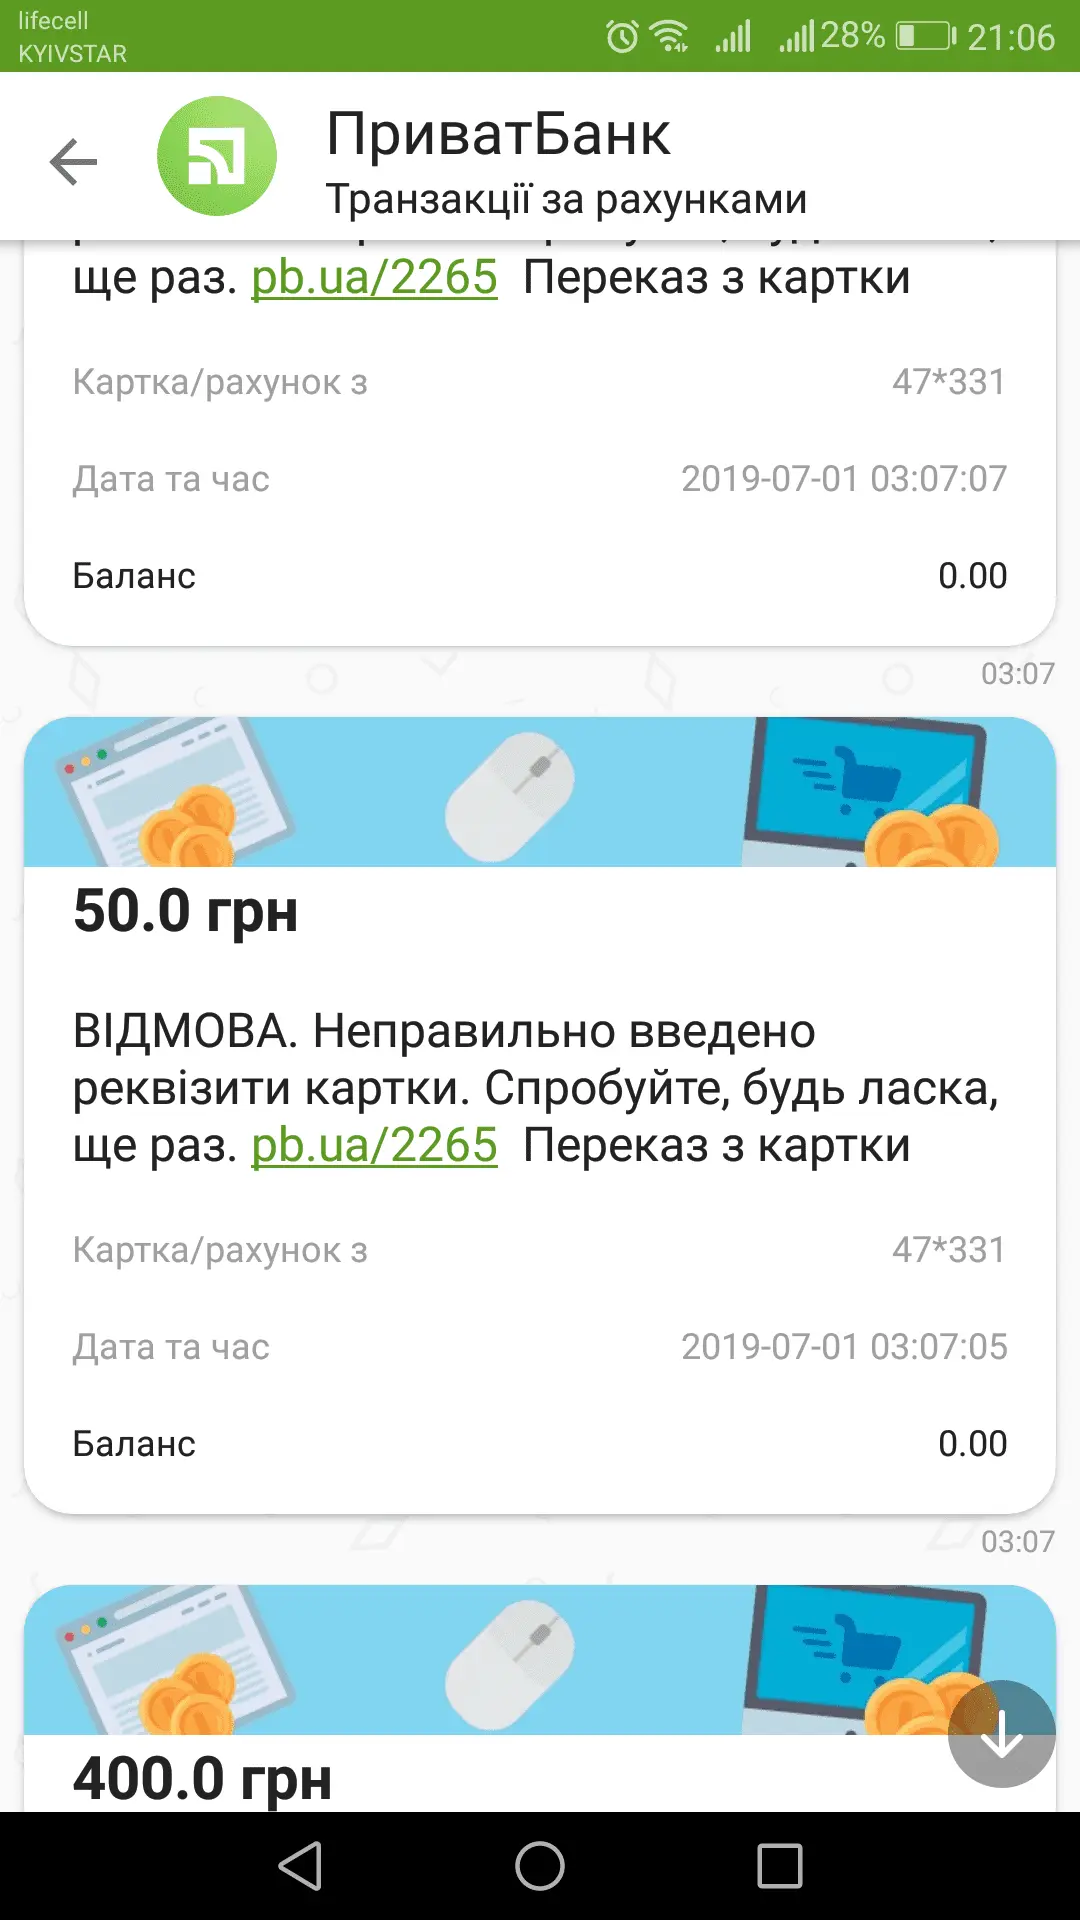Tap the alarm clock status icon
This screenshot has height=1920, width=1080.
tap(622, 37)
